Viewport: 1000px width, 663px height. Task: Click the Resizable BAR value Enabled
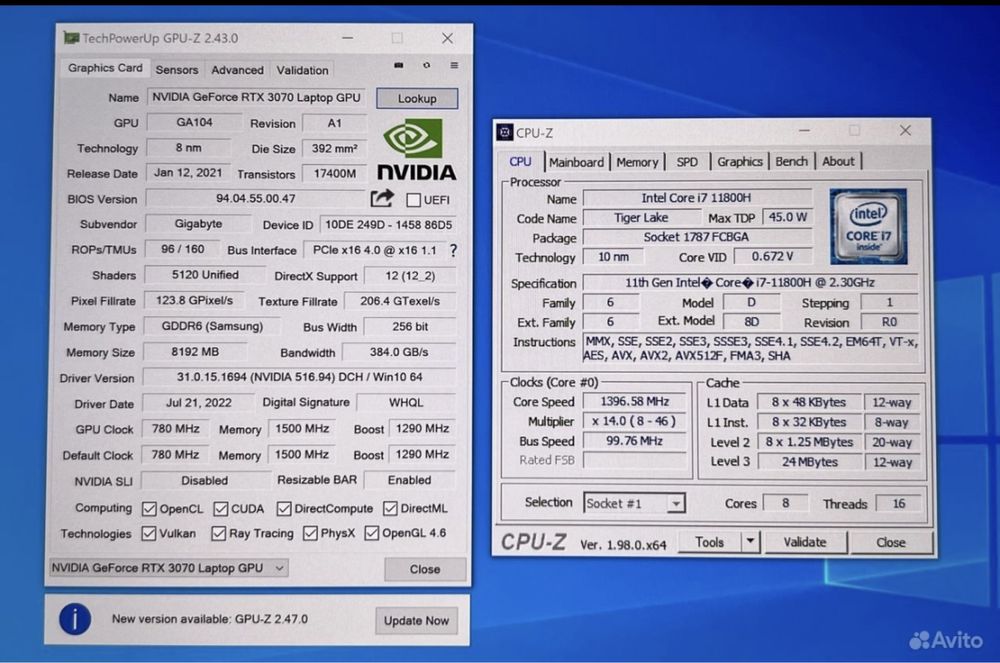(x=409, y=479)
